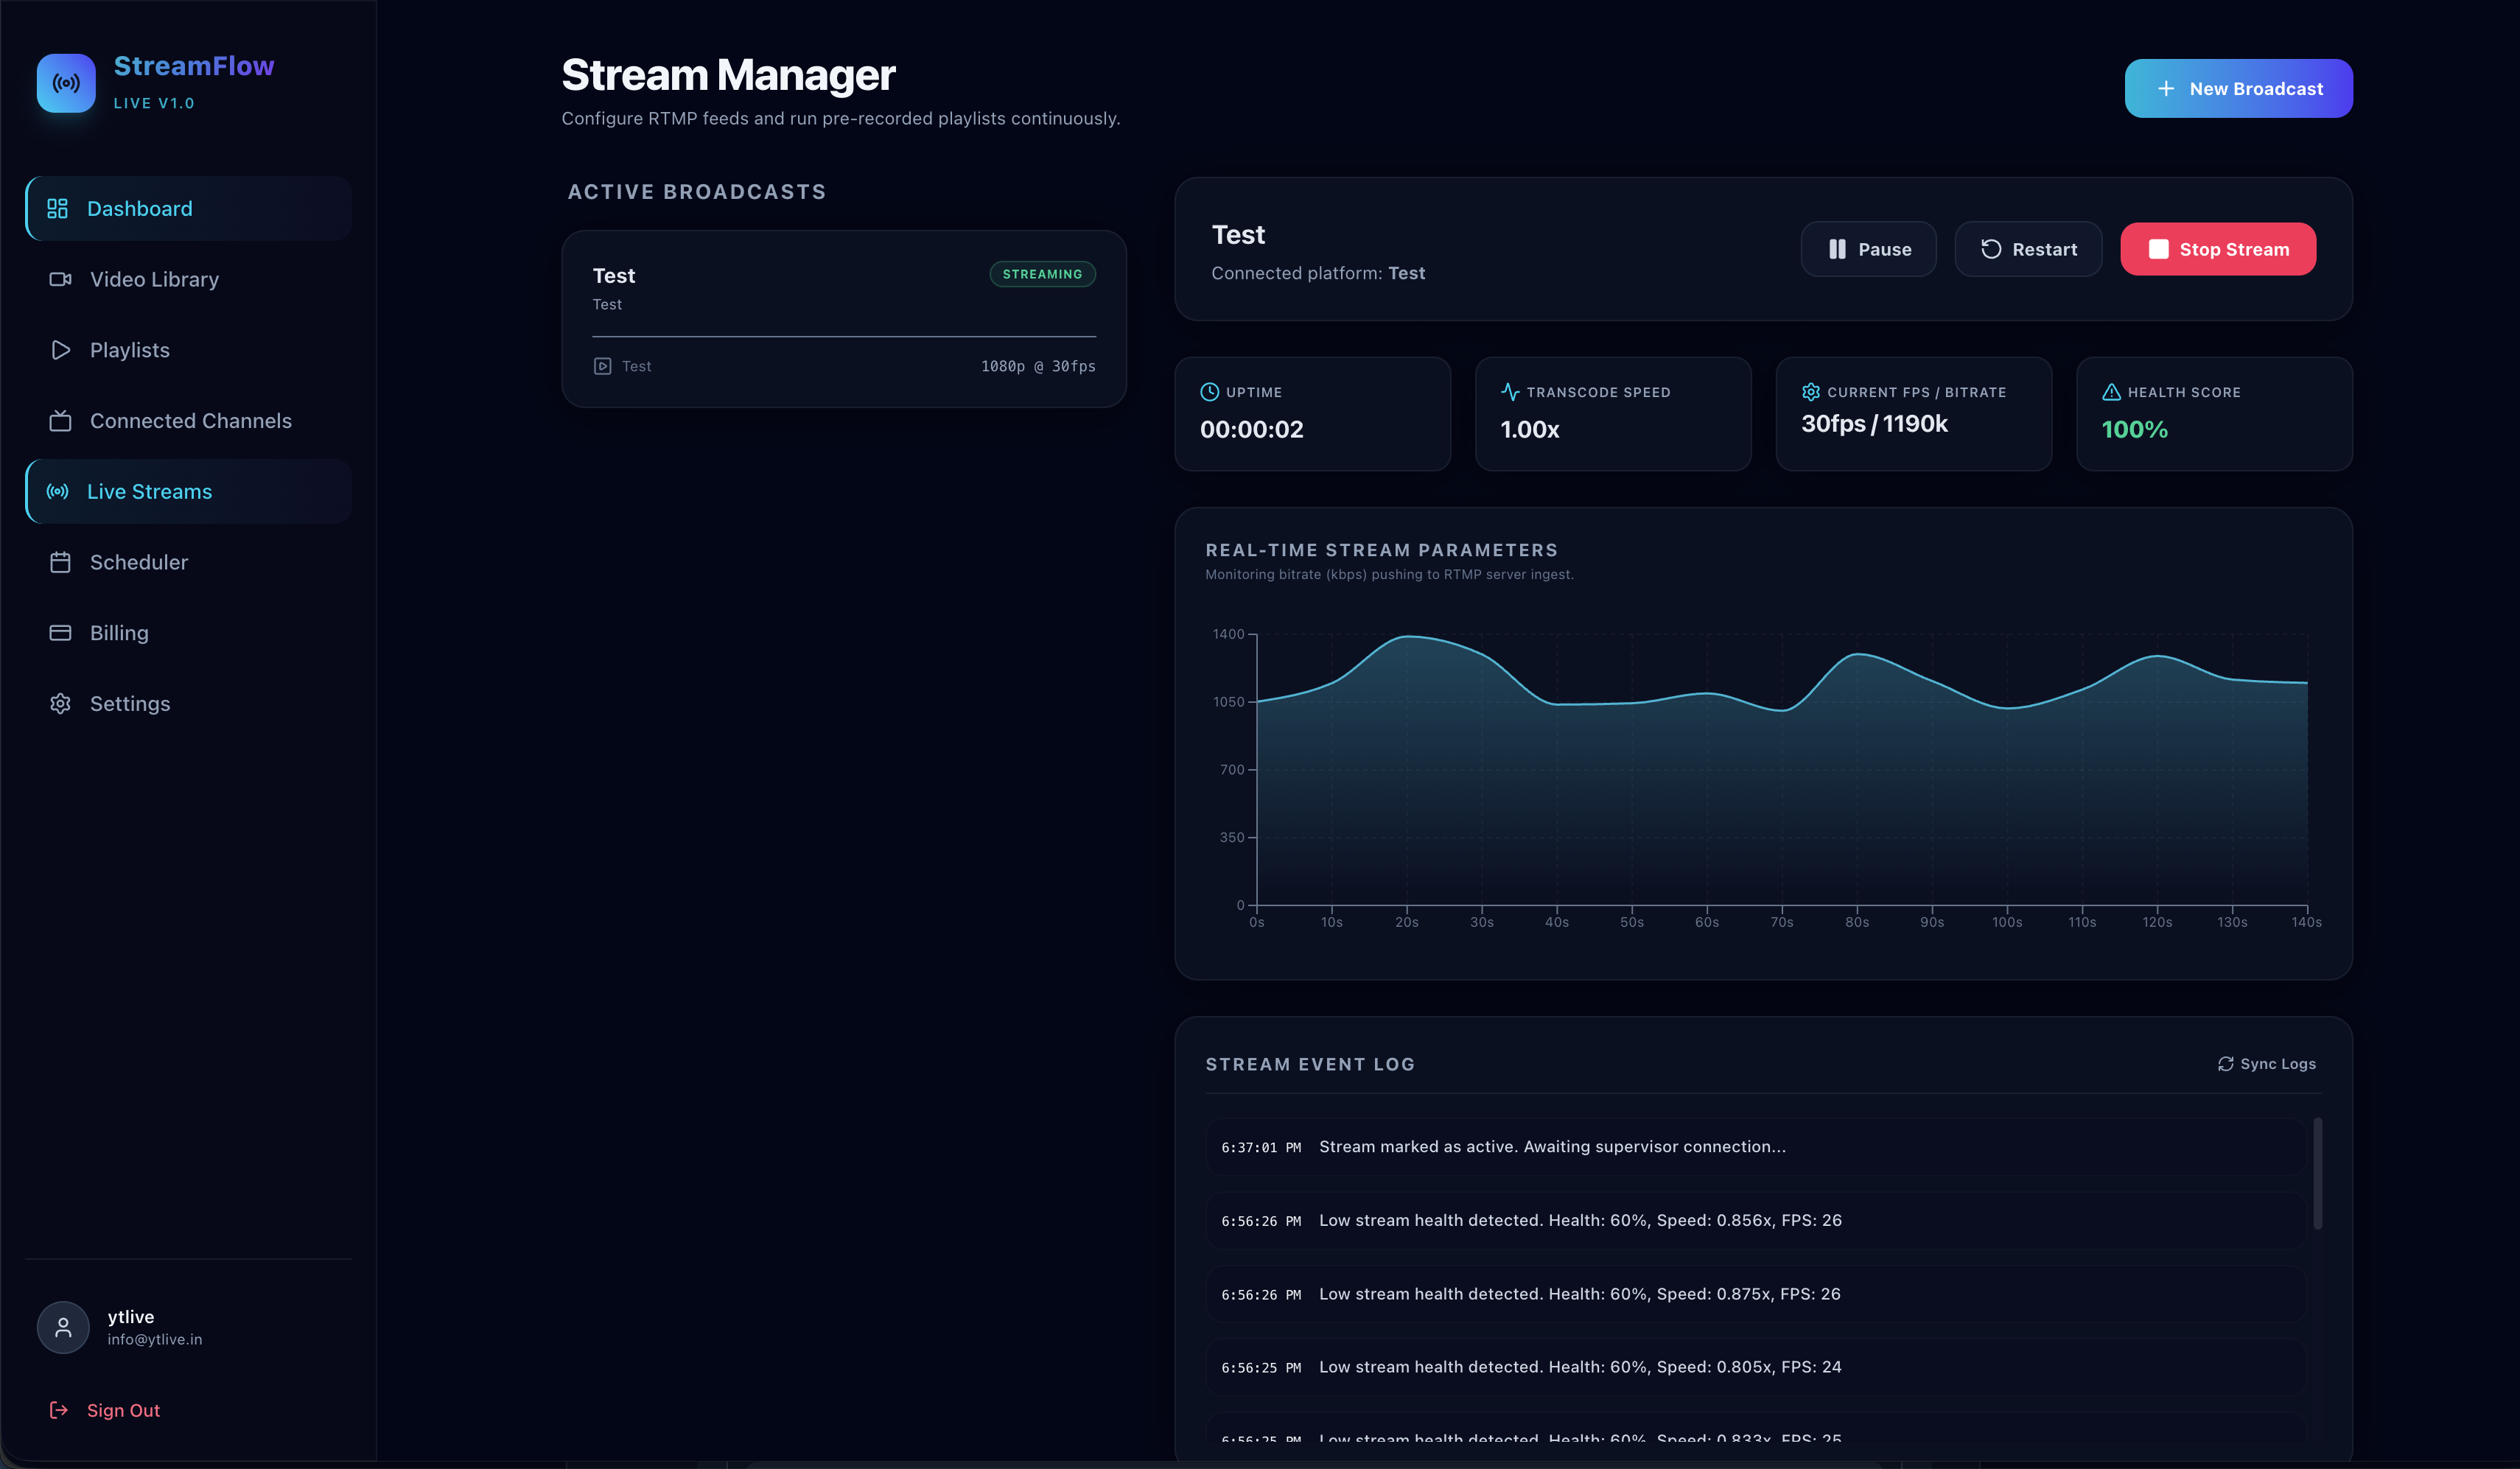Click the 6:37:01 PM timestamp
The height and width of the screenshot is (1469, 2520).
[x=1261, y=1147]
